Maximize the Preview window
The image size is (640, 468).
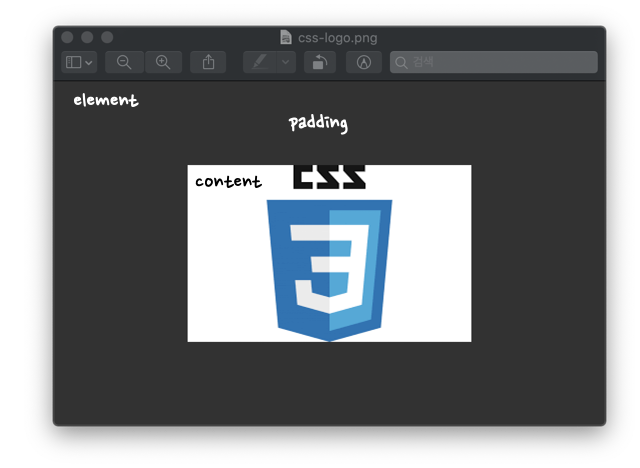pos(107,37)
